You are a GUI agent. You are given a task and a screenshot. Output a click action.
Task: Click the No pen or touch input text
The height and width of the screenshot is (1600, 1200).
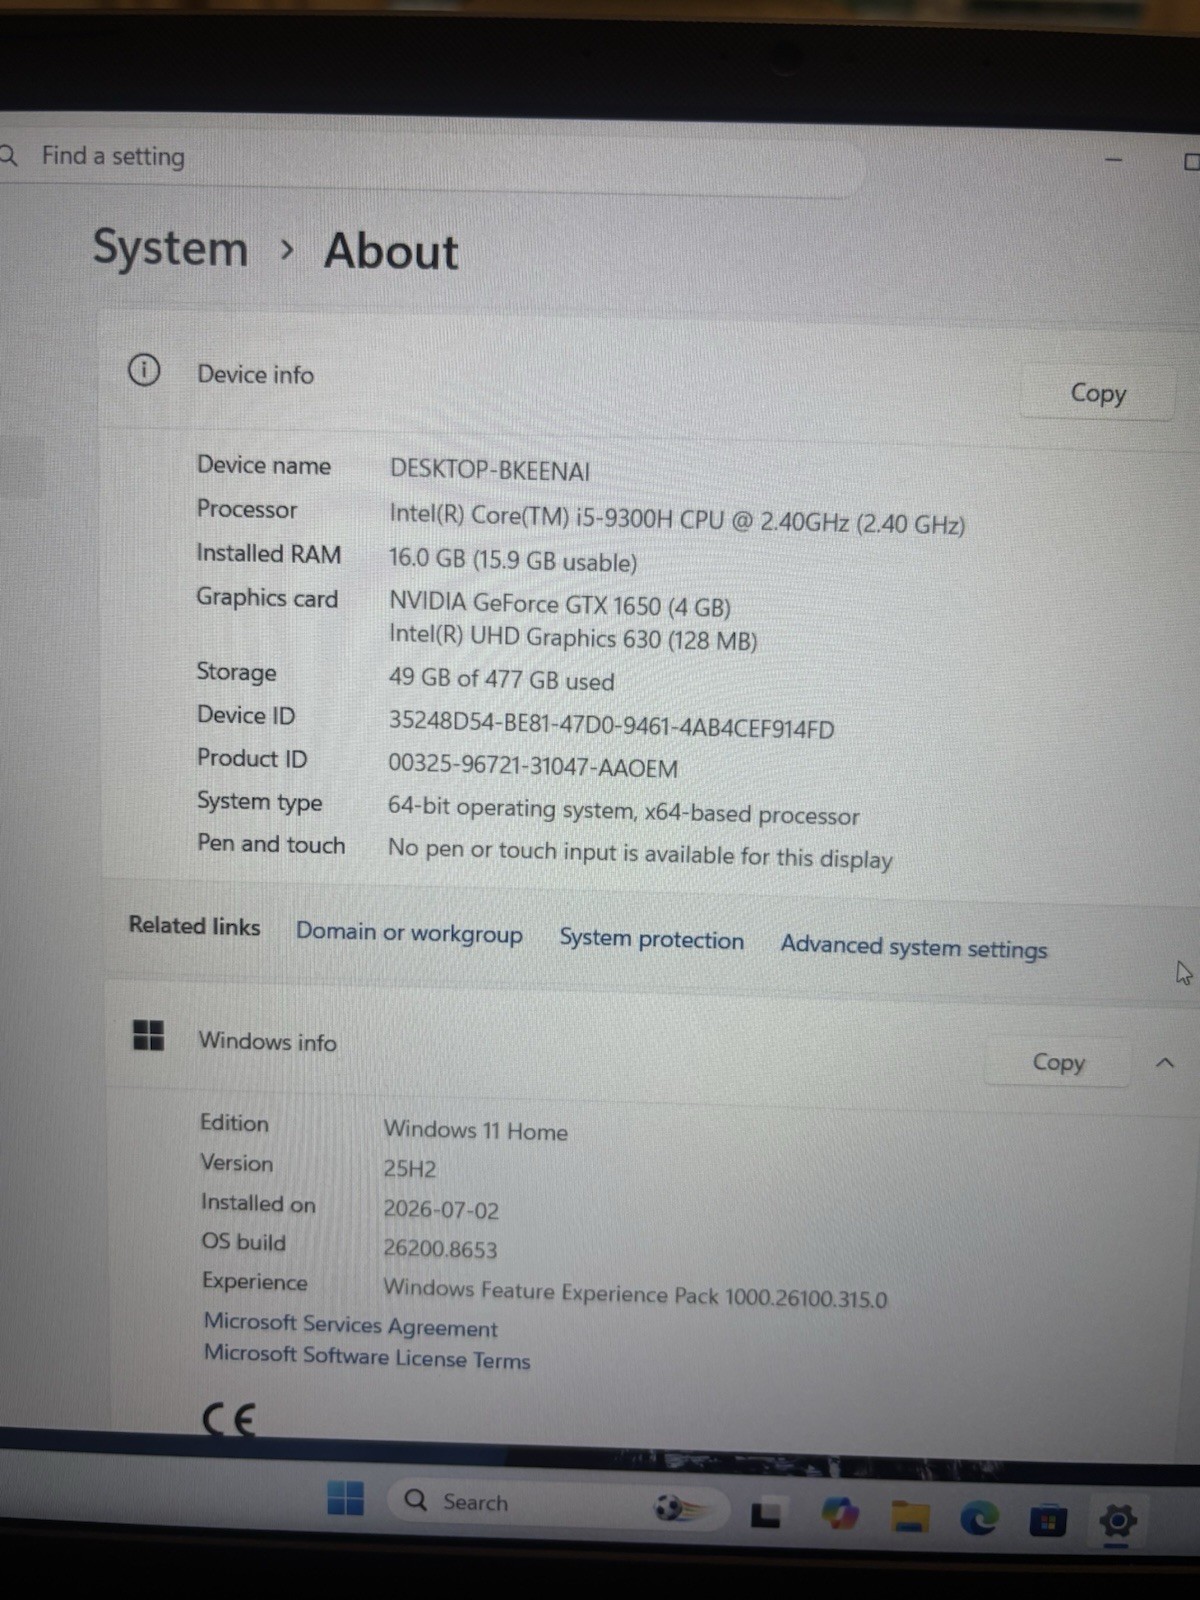tap(640, 854)
